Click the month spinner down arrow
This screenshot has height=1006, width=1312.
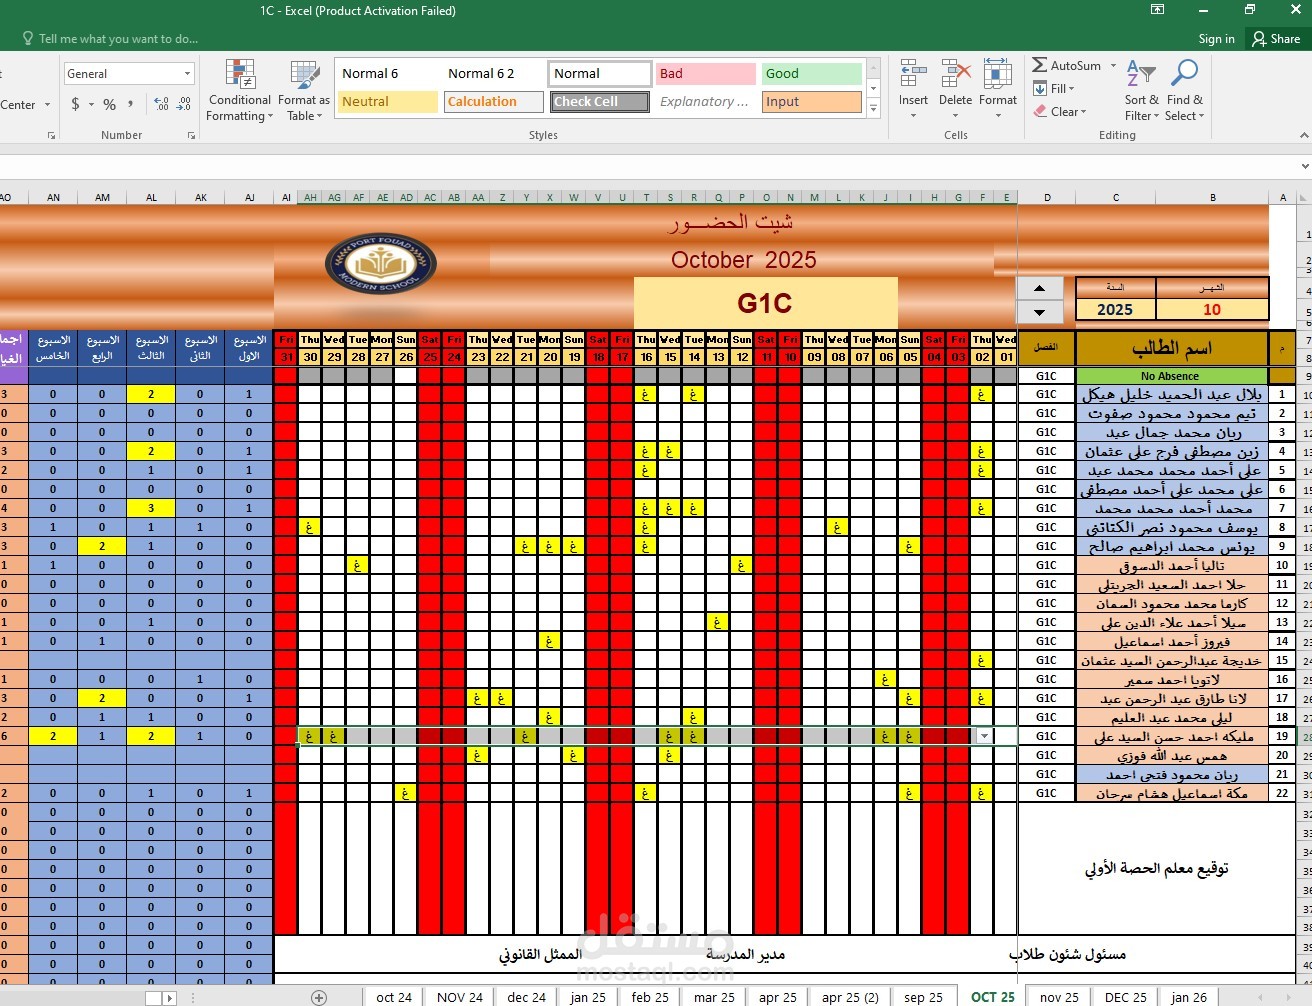tap(1040, 312)
